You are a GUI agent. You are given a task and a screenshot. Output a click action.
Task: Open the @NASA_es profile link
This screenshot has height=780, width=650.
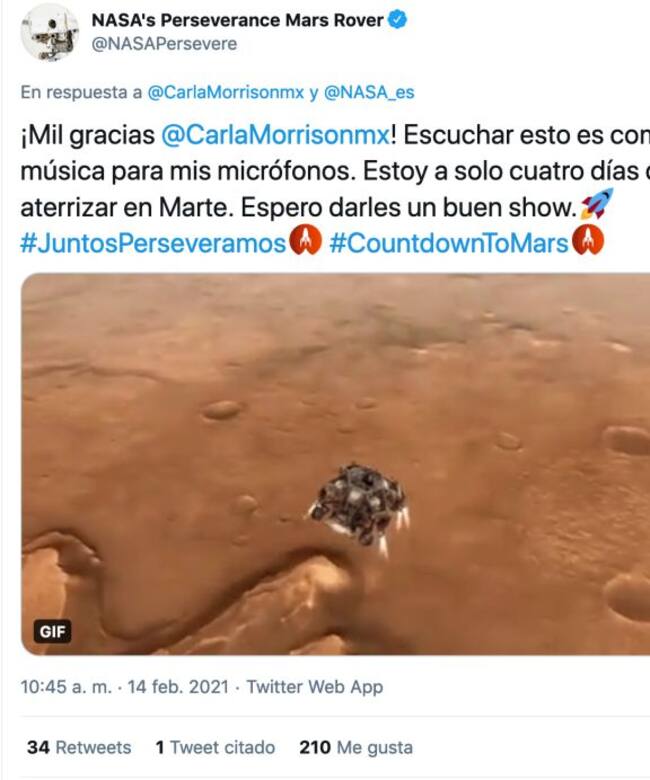point(369,93)
